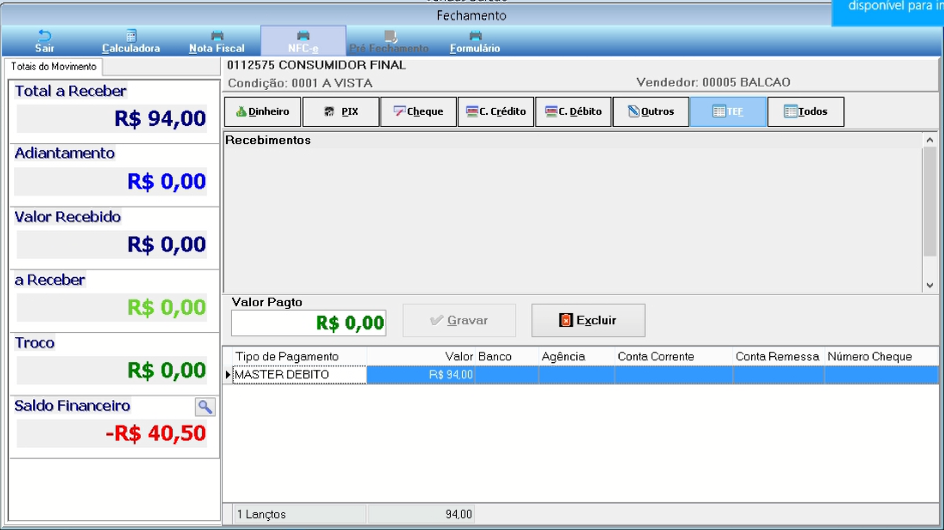Screen dimensions: 944x530
Task: Choose PIX payment method
Action: pyautogui.click(x=341, y=111)
